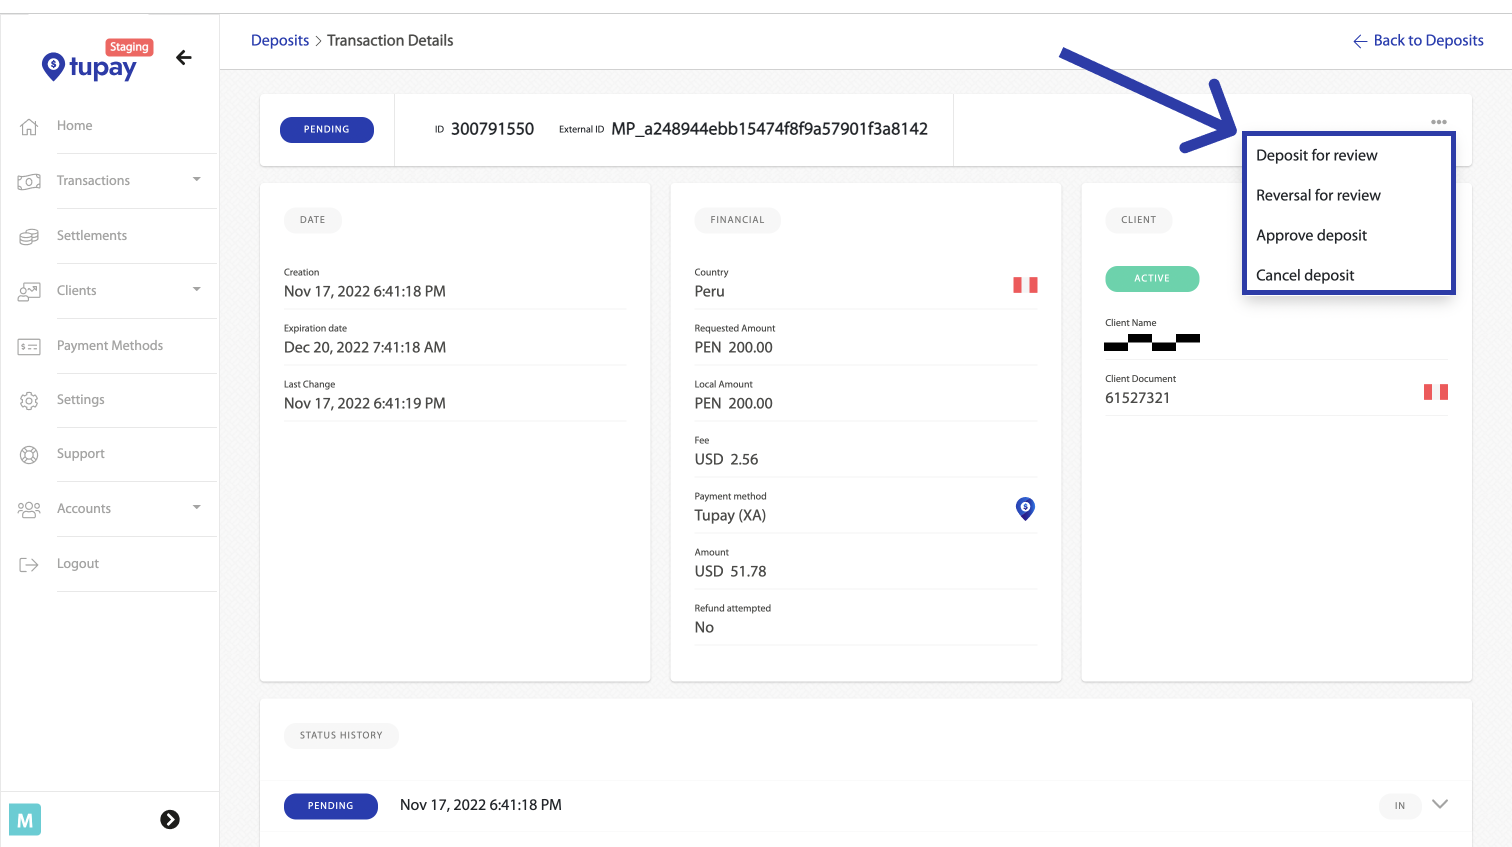
Task: Choose Reversal for review option
Action: click(1318, 195)
